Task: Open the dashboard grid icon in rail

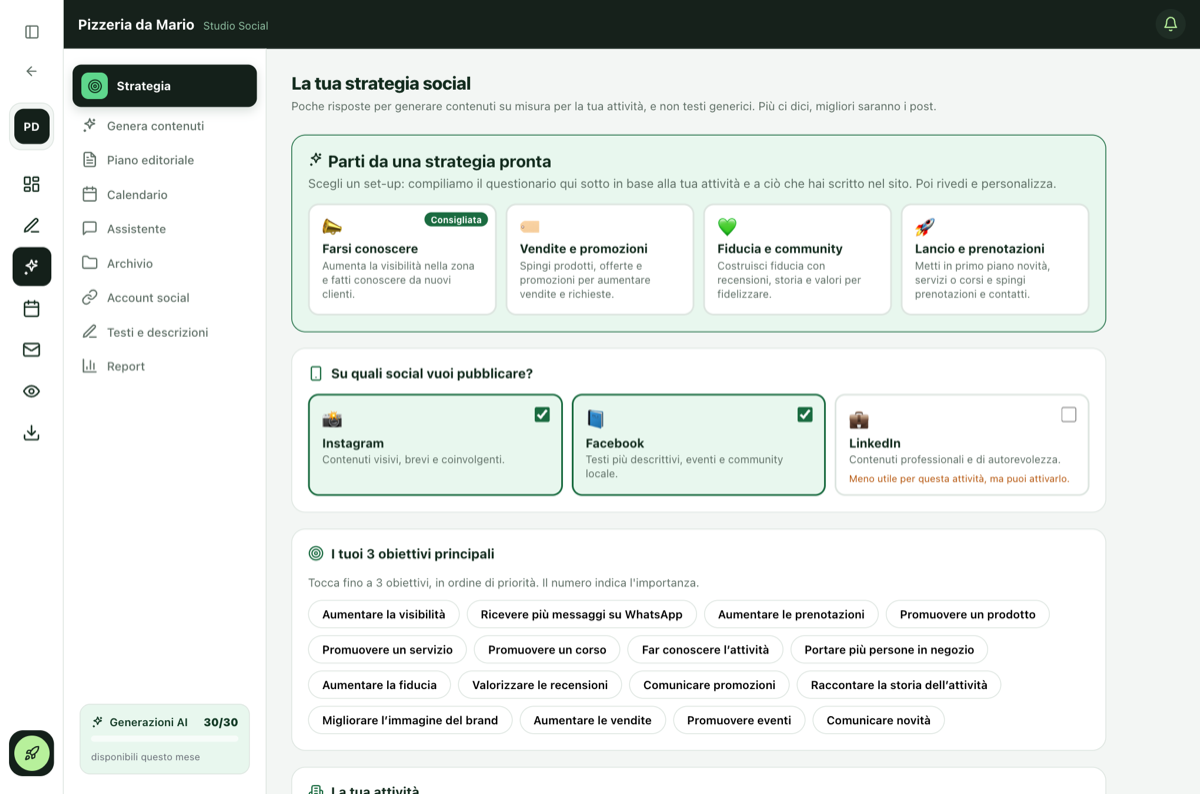Action: coord(32,184)
